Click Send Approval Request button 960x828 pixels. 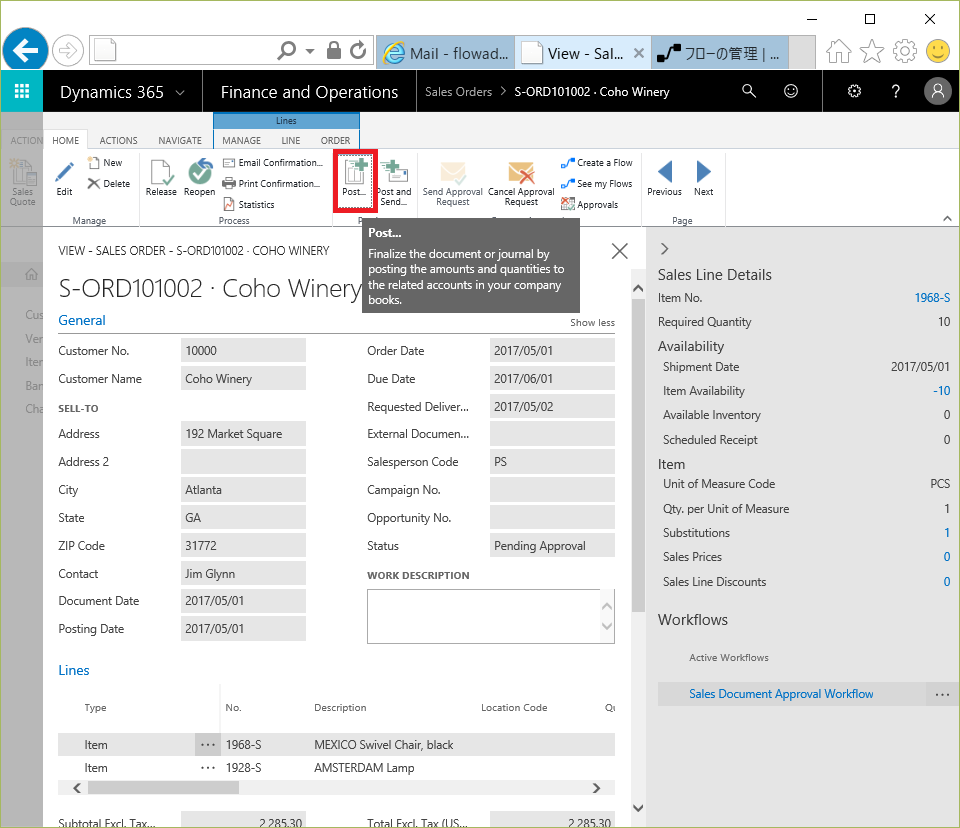[452, 183]
